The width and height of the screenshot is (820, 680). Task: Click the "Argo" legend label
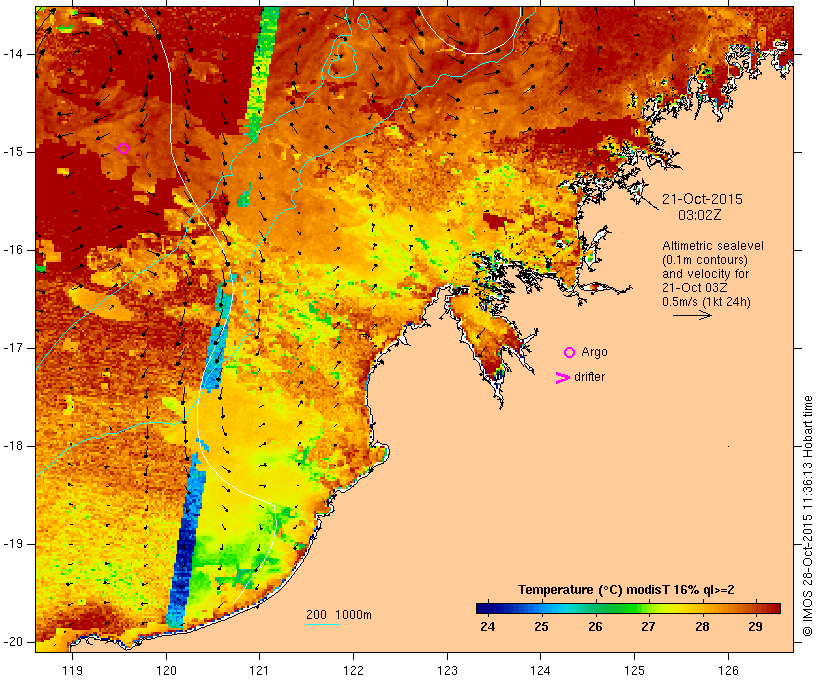pos(595,353)
